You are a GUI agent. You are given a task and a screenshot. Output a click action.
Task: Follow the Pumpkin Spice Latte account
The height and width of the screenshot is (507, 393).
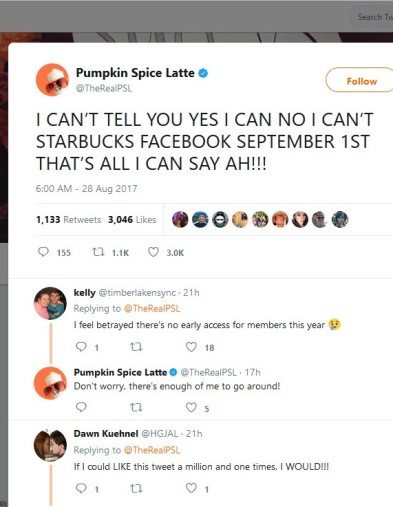[360, 80]
